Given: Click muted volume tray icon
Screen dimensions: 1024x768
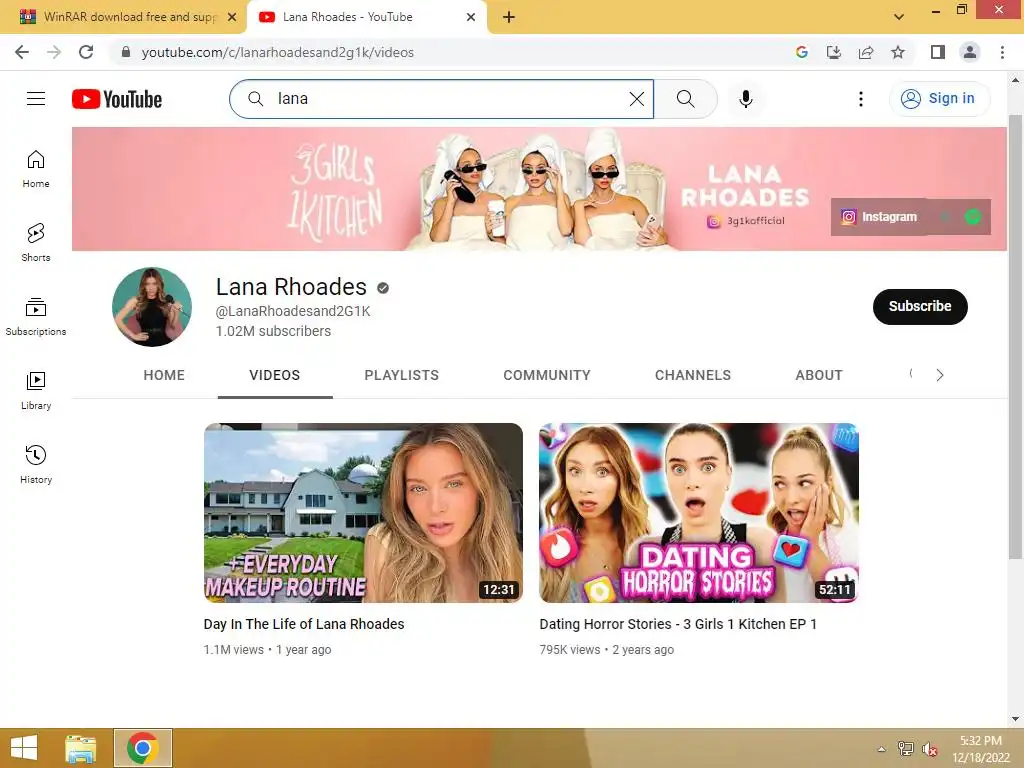Looking at the screenshot, I should tap(930, 749).
